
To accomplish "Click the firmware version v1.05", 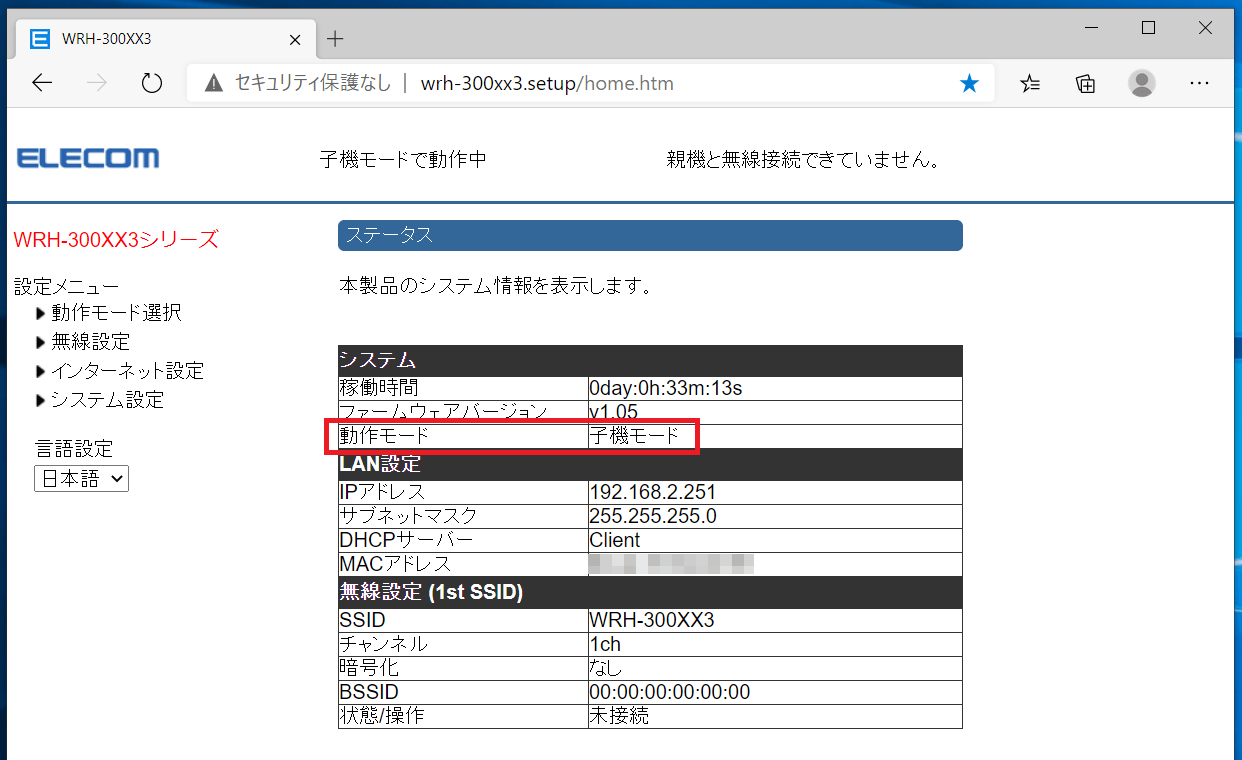I will pos(613,412).
